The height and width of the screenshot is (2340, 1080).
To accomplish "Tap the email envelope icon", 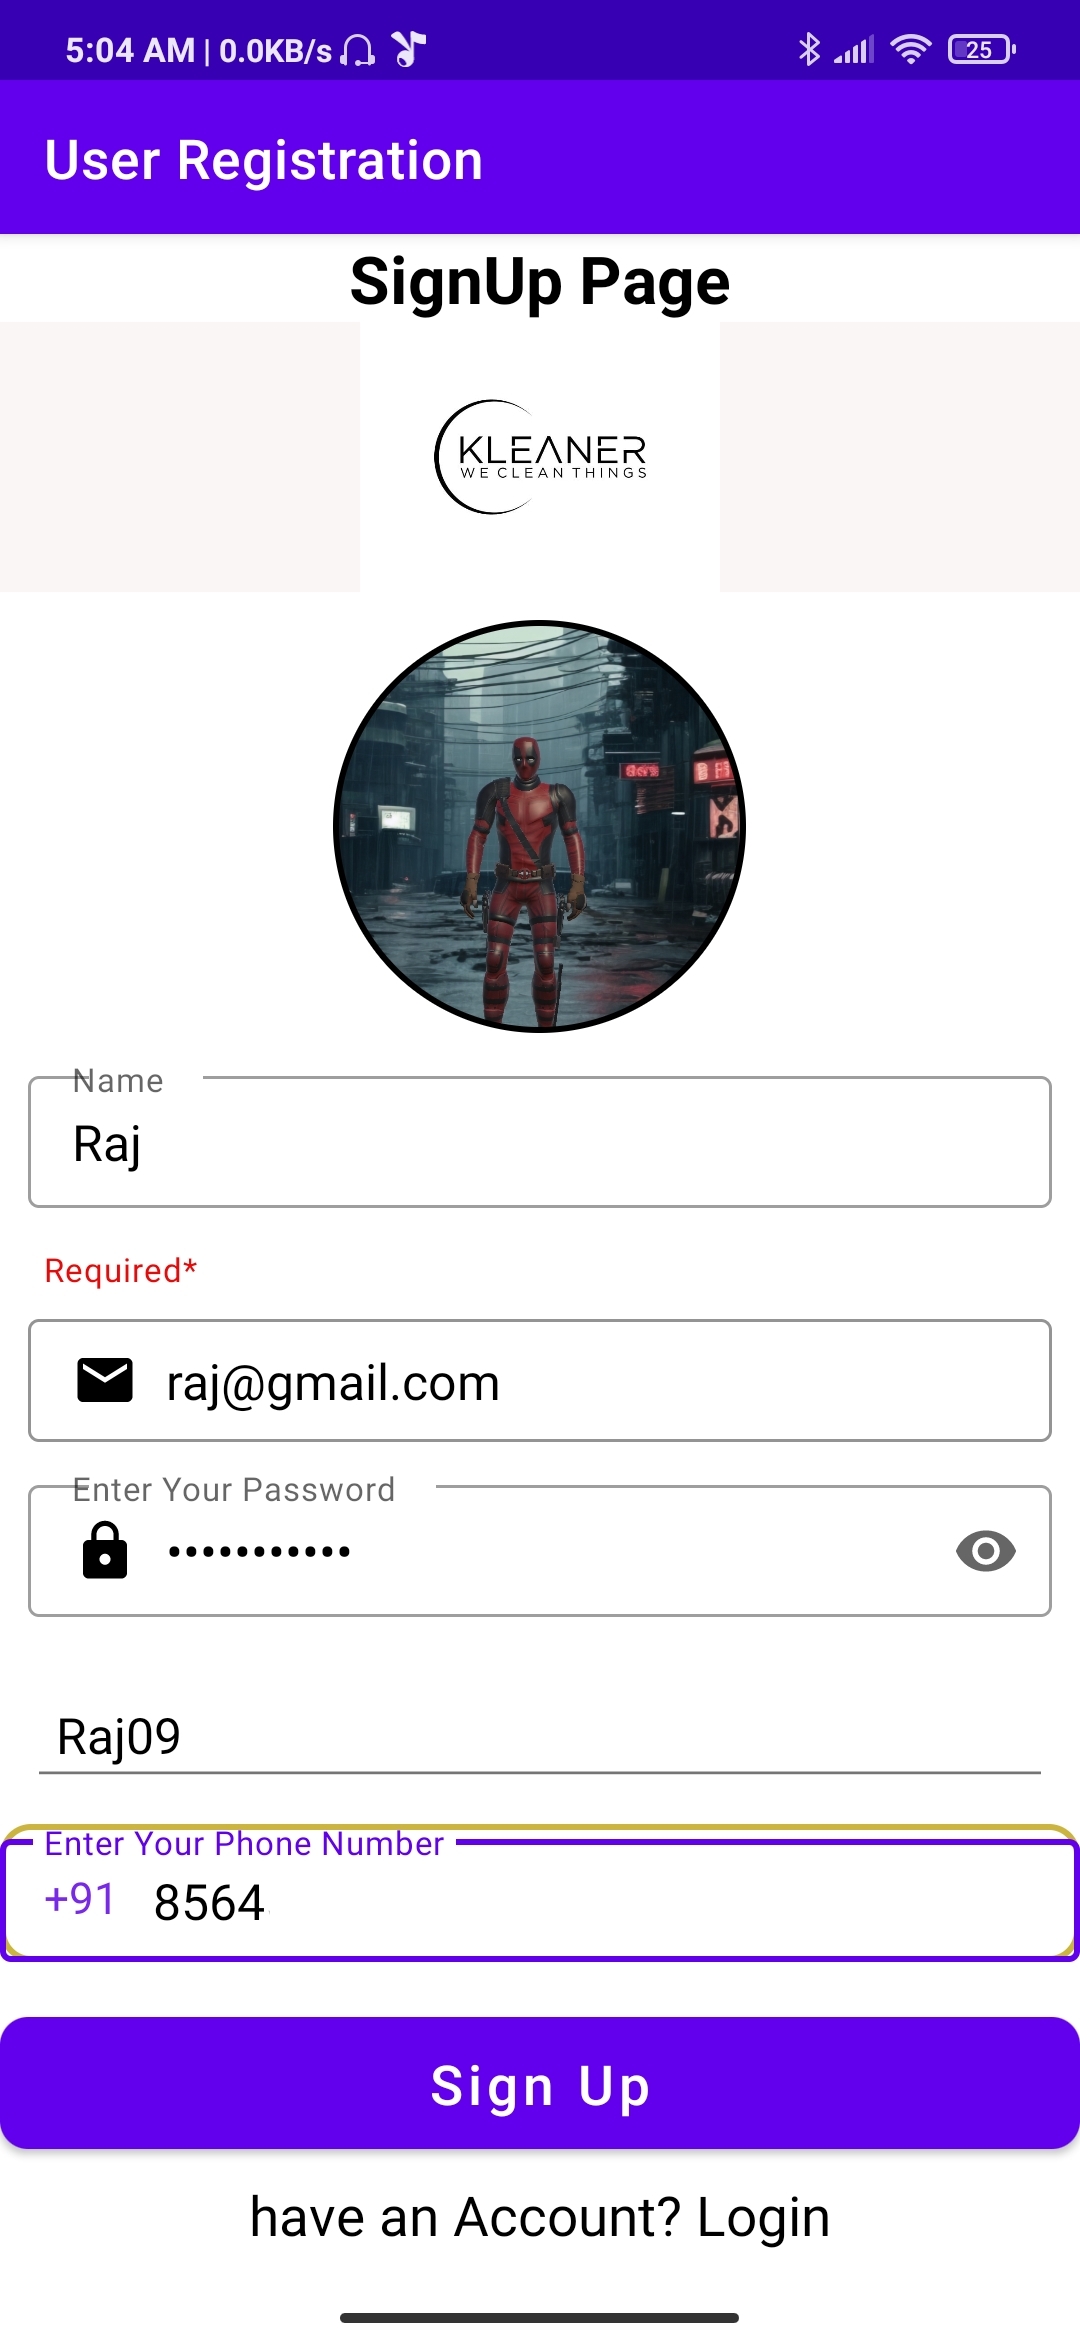I will [x=105, y=1380].
